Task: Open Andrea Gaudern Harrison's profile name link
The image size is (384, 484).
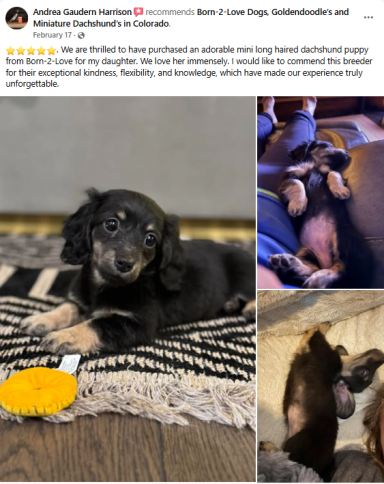Action: (82, 12)
